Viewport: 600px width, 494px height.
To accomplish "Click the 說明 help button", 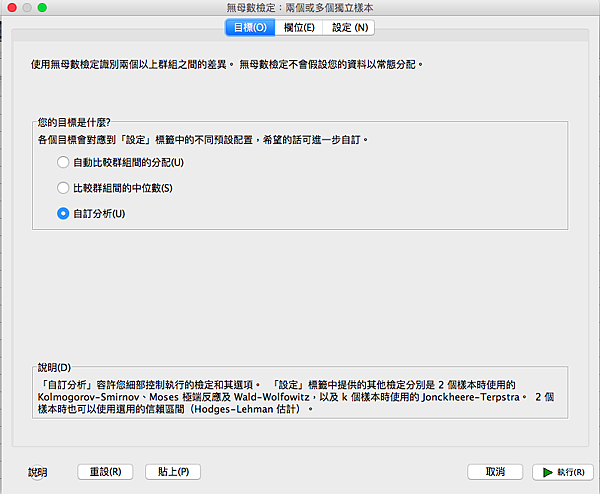I will 38,472.
